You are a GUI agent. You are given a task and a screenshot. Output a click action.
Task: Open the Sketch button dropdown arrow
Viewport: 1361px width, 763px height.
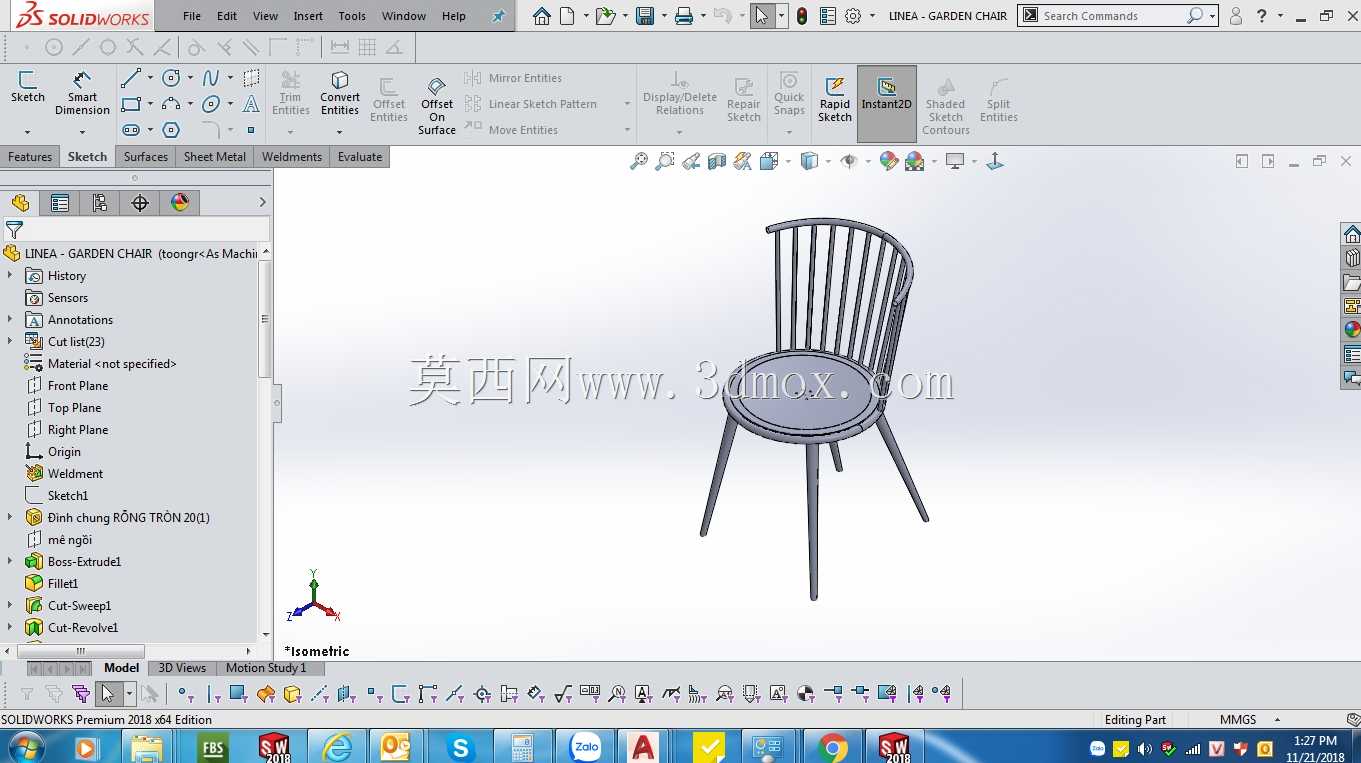click(x=27, y=131)
